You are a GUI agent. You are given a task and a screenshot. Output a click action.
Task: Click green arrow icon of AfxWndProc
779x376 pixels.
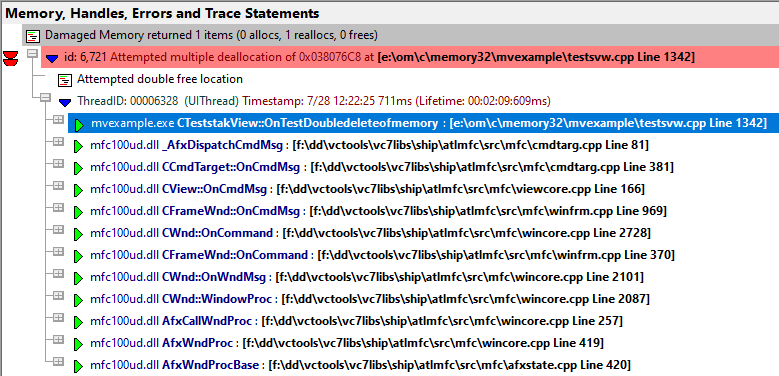(78, 344)
